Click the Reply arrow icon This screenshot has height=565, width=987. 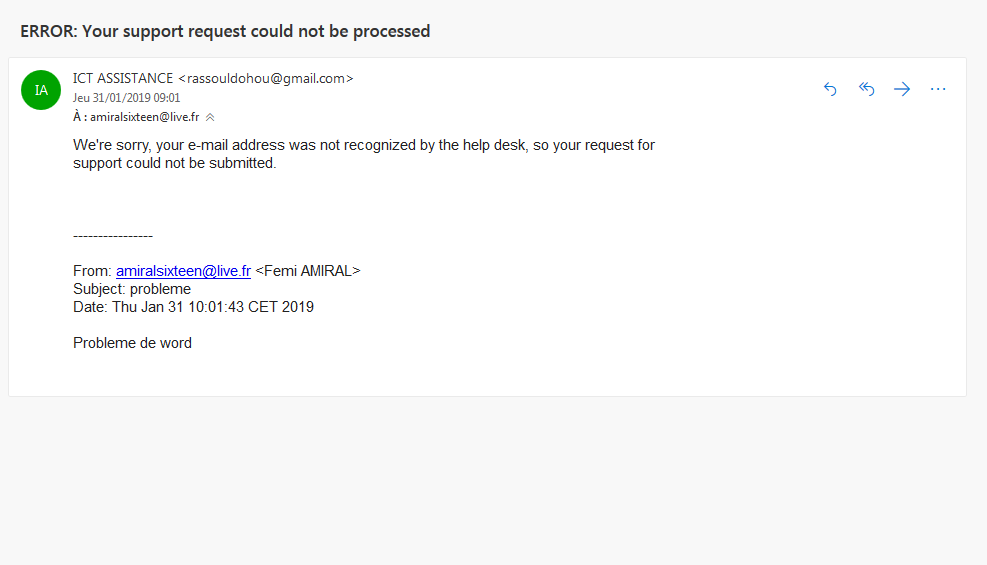[x=830, y=89]
